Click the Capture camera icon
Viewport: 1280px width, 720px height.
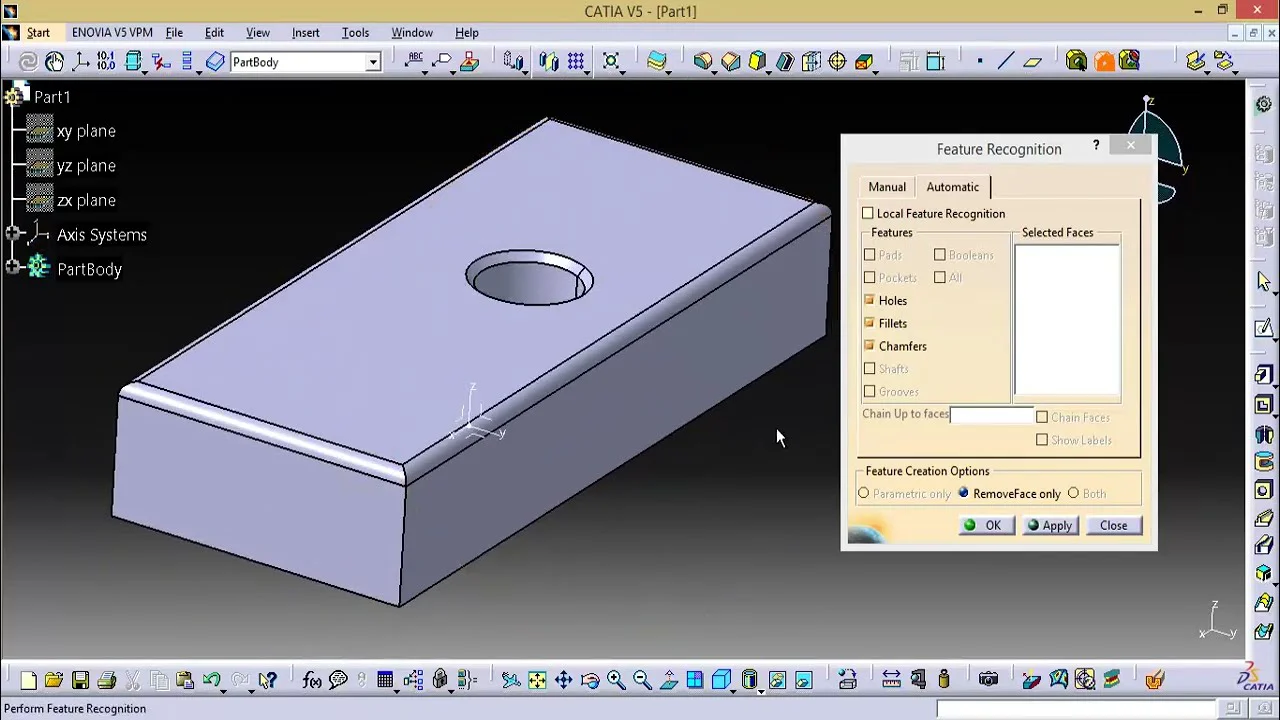coord(988,681)
